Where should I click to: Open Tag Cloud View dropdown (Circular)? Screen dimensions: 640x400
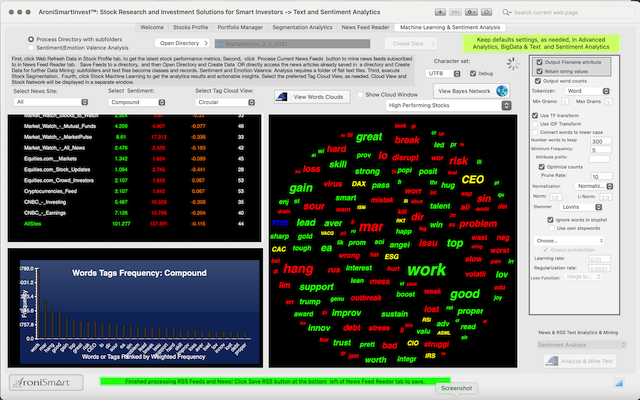(225, 102)
